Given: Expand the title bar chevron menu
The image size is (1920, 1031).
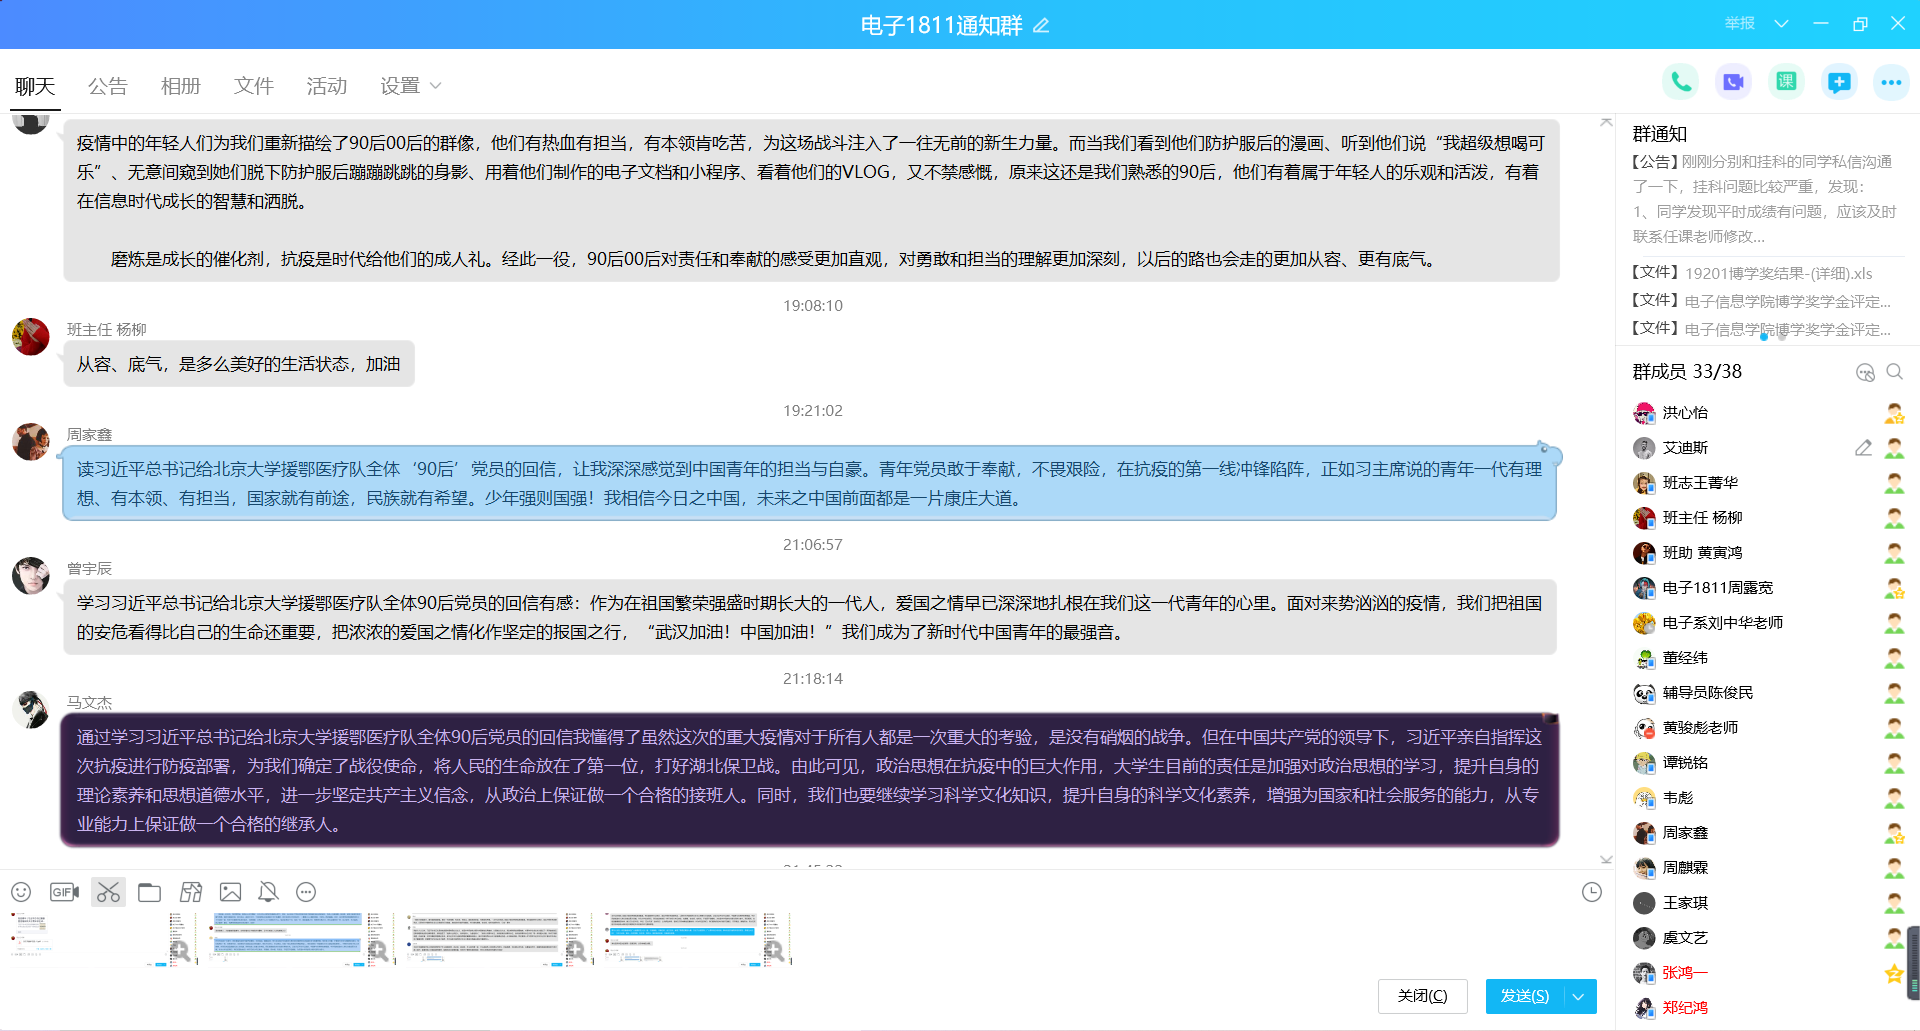Looking at the screenshot, I should tap(1781, 24).
